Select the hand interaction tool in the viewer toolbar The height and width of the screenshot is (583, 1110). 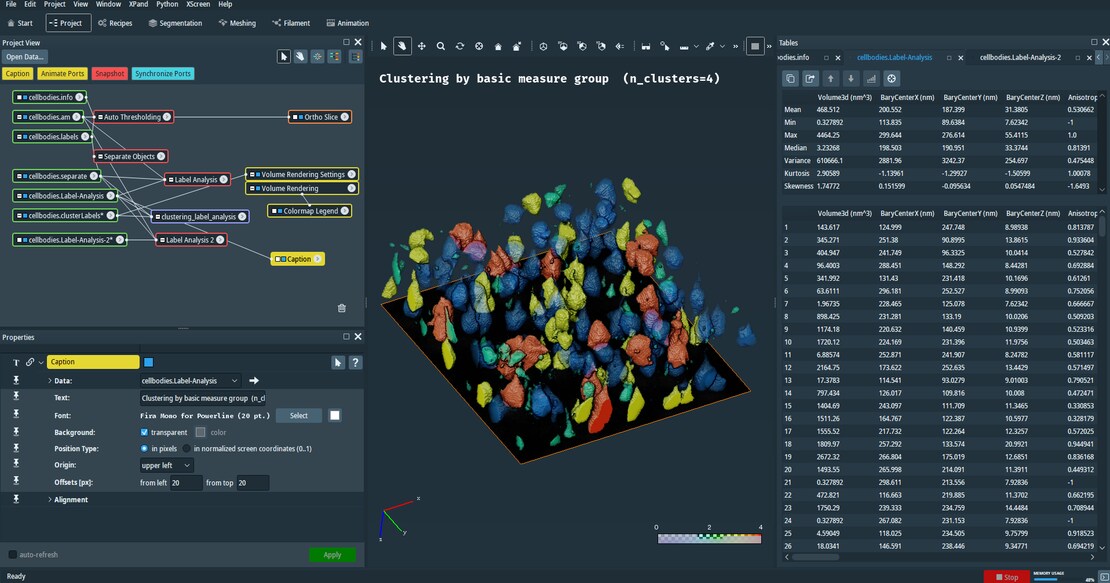[x=402, y=45]
